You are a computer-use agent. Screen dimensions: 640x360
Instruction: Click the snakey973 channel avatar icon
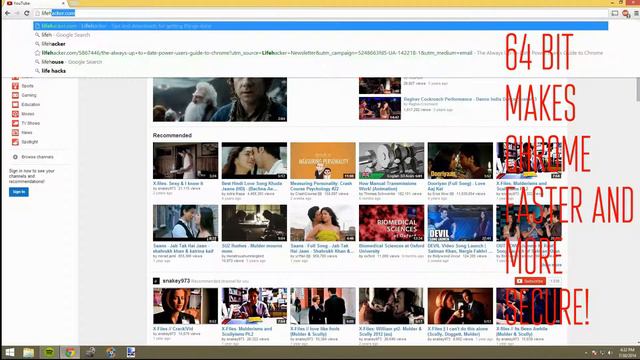156,281
